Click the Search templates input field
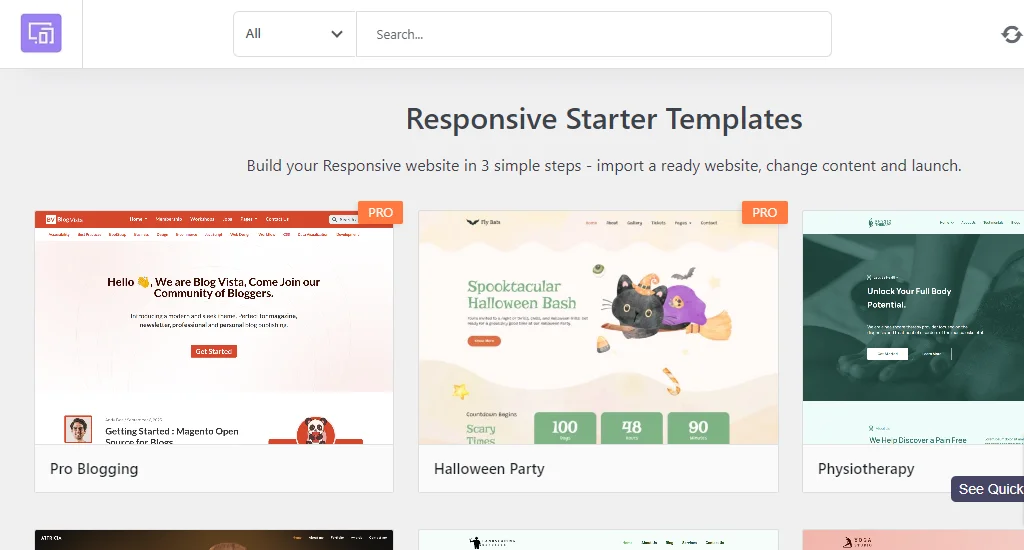The width and height of the screenshot is (1024, 550). pos(594,34)
